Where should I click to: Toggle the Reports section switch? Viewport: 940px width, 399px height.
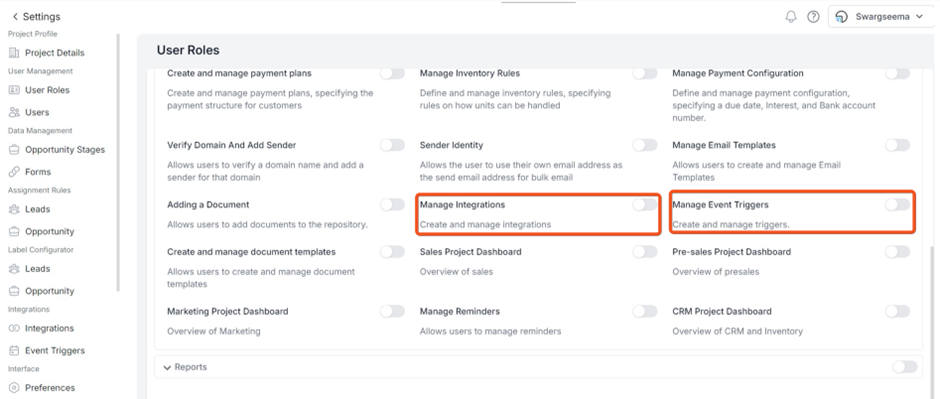click(905, 367)
